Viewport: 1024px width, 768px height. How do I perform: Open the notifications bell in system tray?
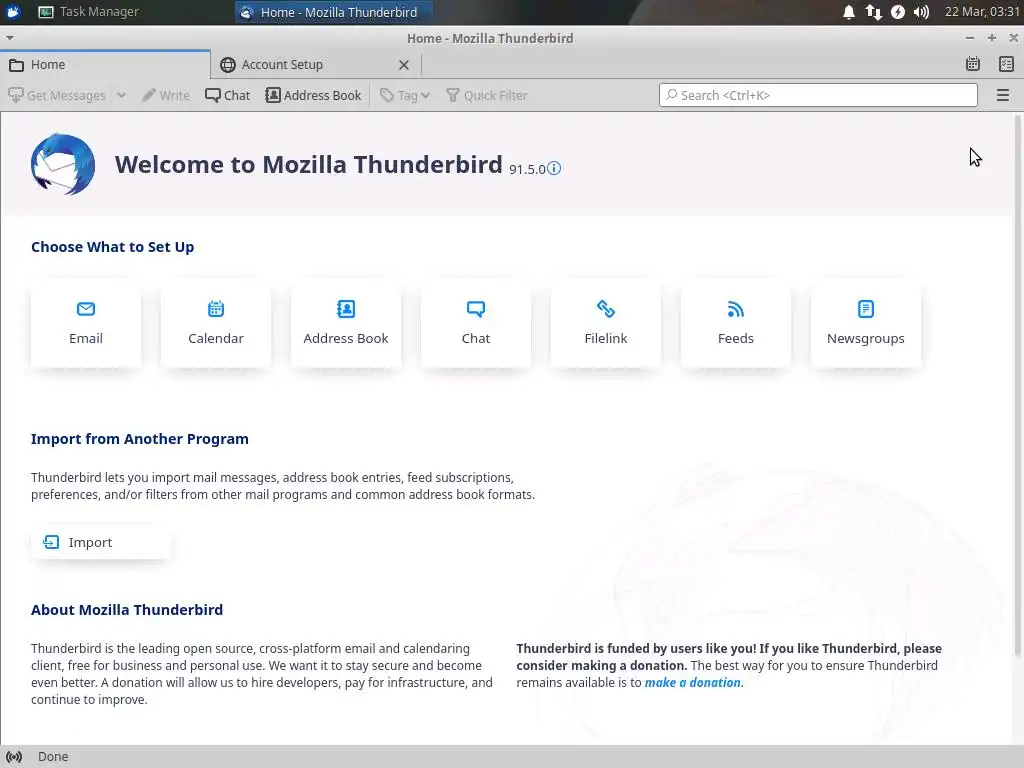[848, 12]
